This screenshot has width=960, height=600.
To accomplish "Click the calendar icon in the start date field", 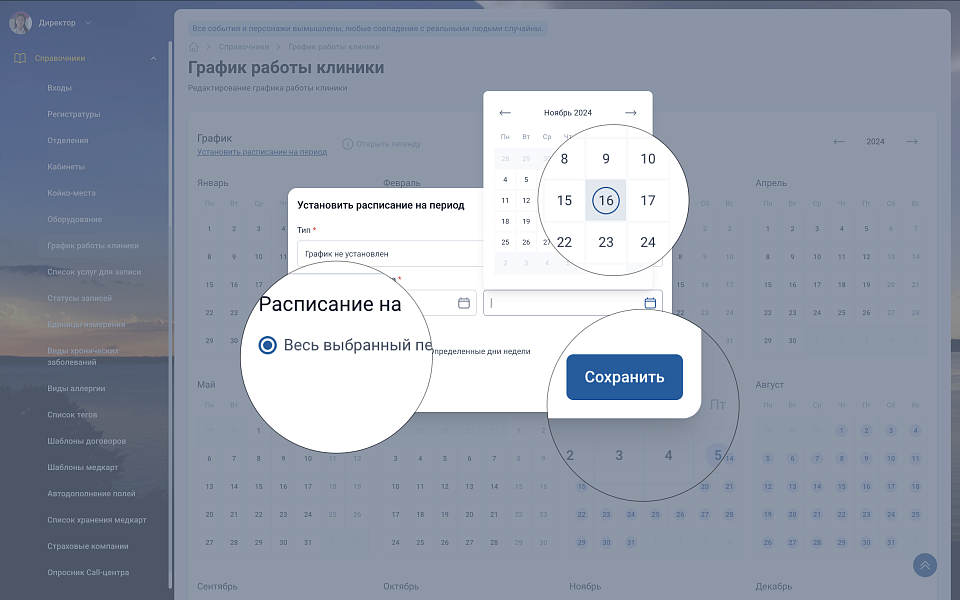I will (x=463, y=303).
